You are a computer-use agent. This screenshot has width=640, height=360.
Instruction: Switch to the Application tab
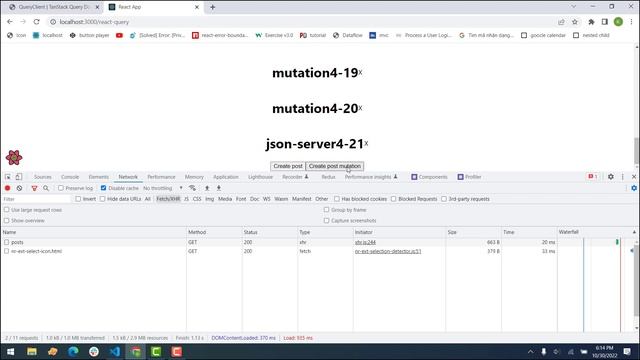pos(226,177)
